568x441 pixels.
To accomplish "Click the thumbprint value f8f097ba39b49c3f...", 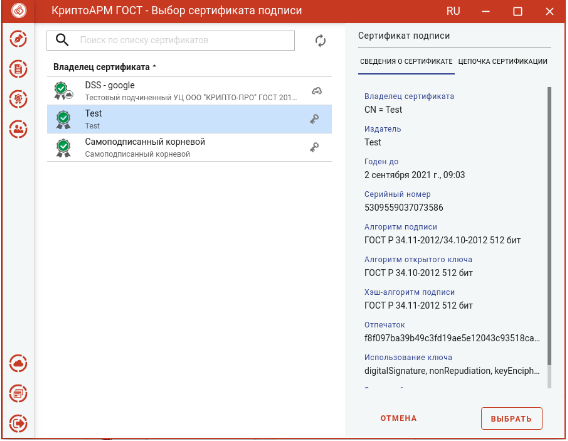I will tap(452, 338).
